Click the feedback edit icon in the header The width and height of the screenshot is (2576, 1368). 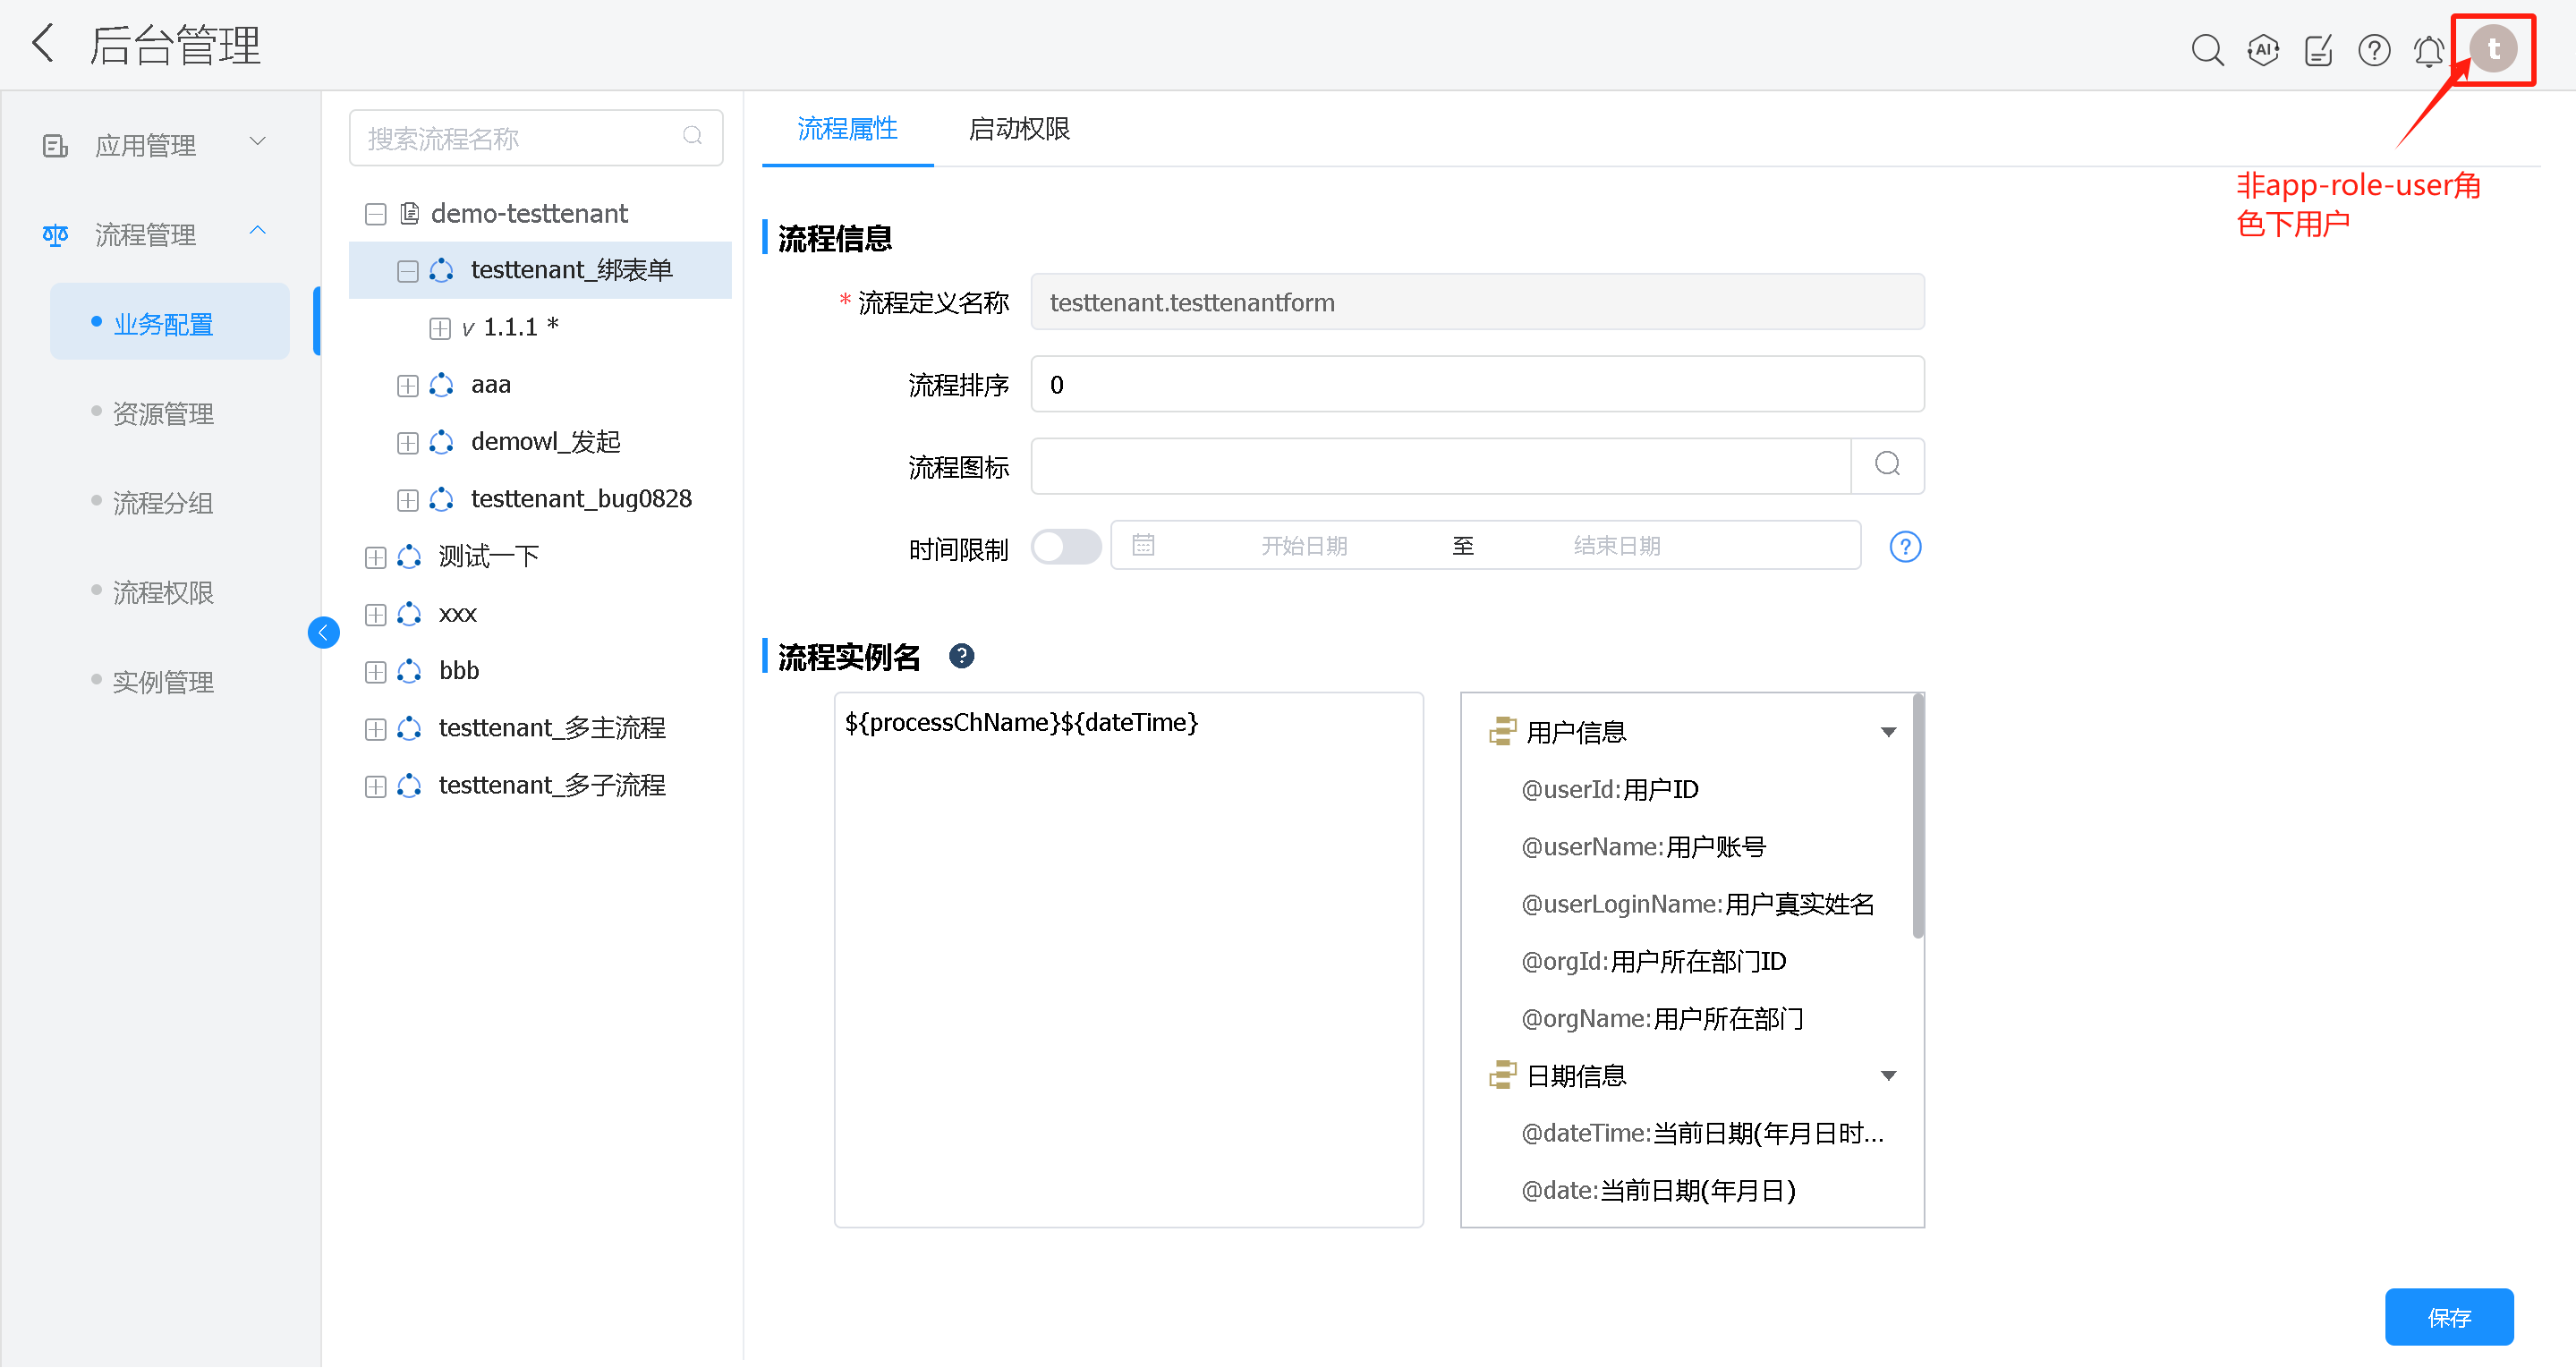coord(2318,49)
